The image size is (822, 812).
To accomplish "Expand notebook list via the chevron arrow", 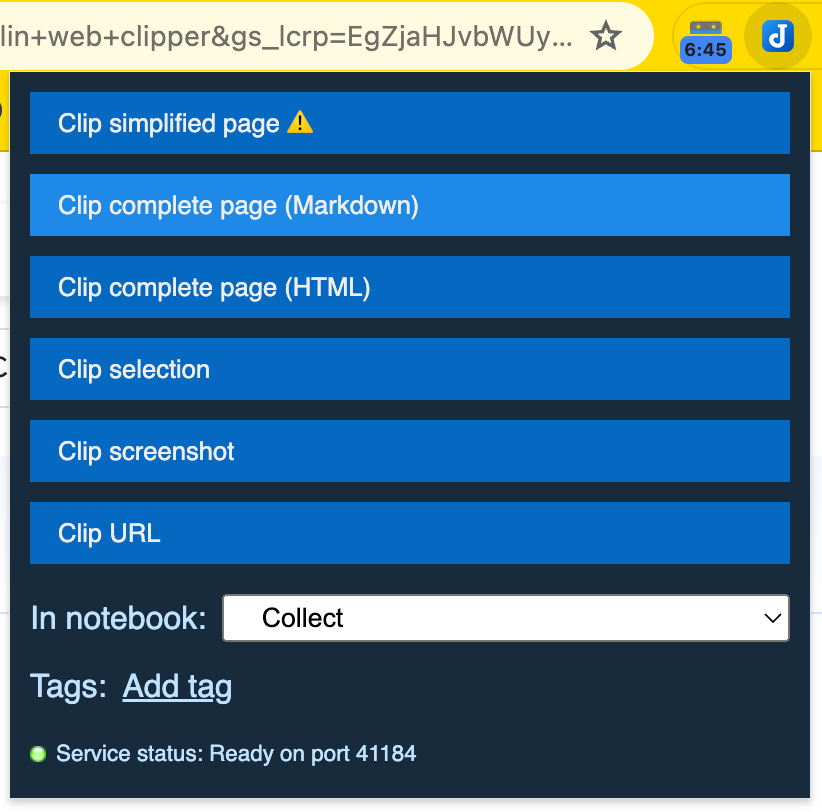I will click(x=772, y=618).
